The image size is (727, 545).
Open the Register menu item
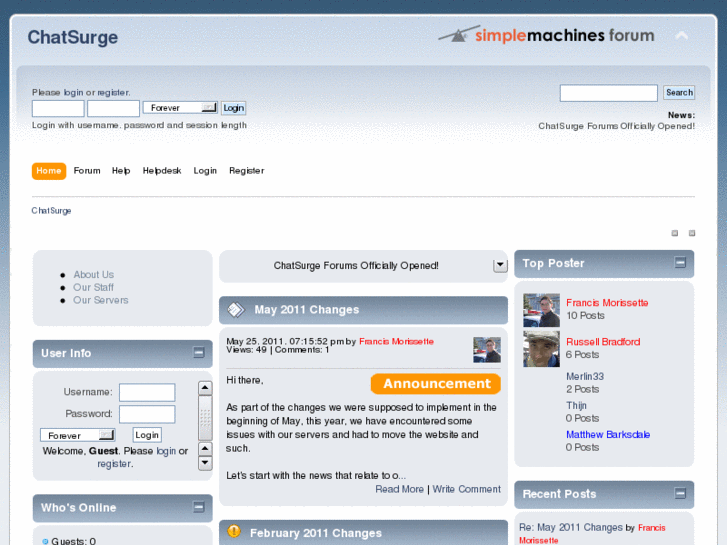[x=247, y=171]
